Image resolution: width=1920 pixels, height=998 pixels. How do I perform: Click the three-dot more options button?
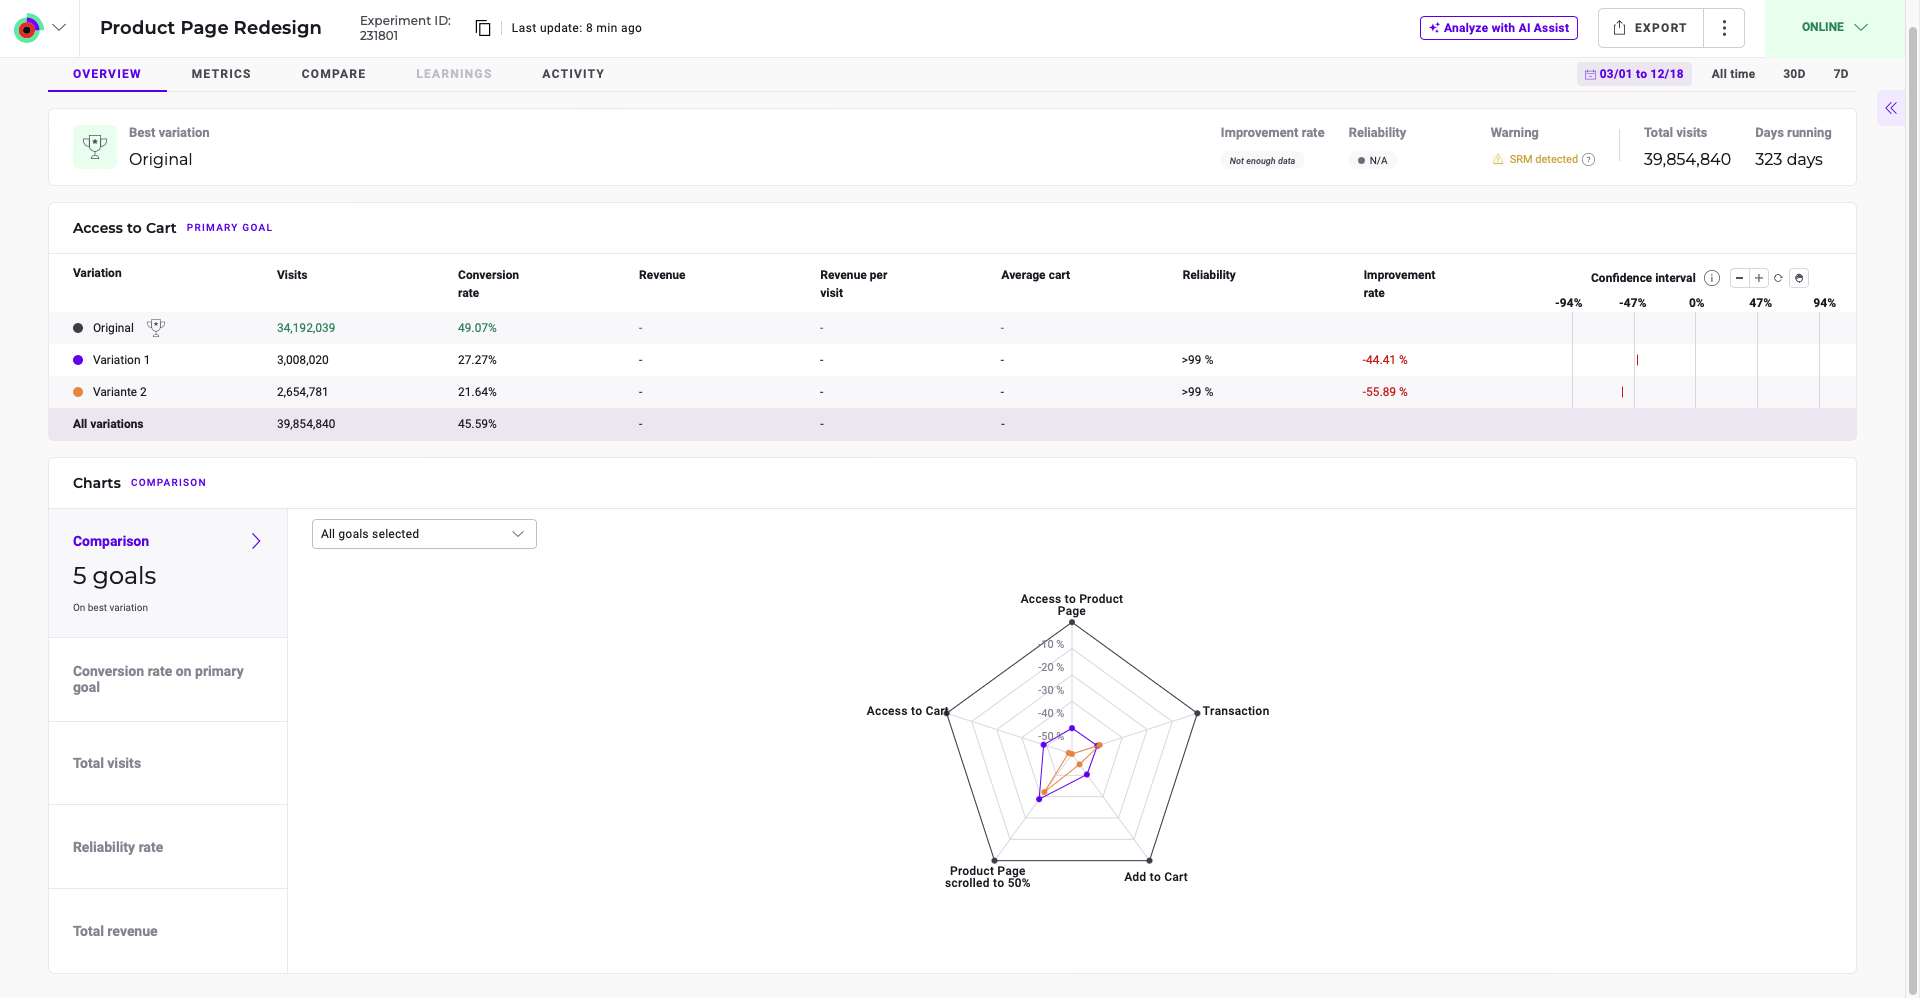click(1724, 28)
